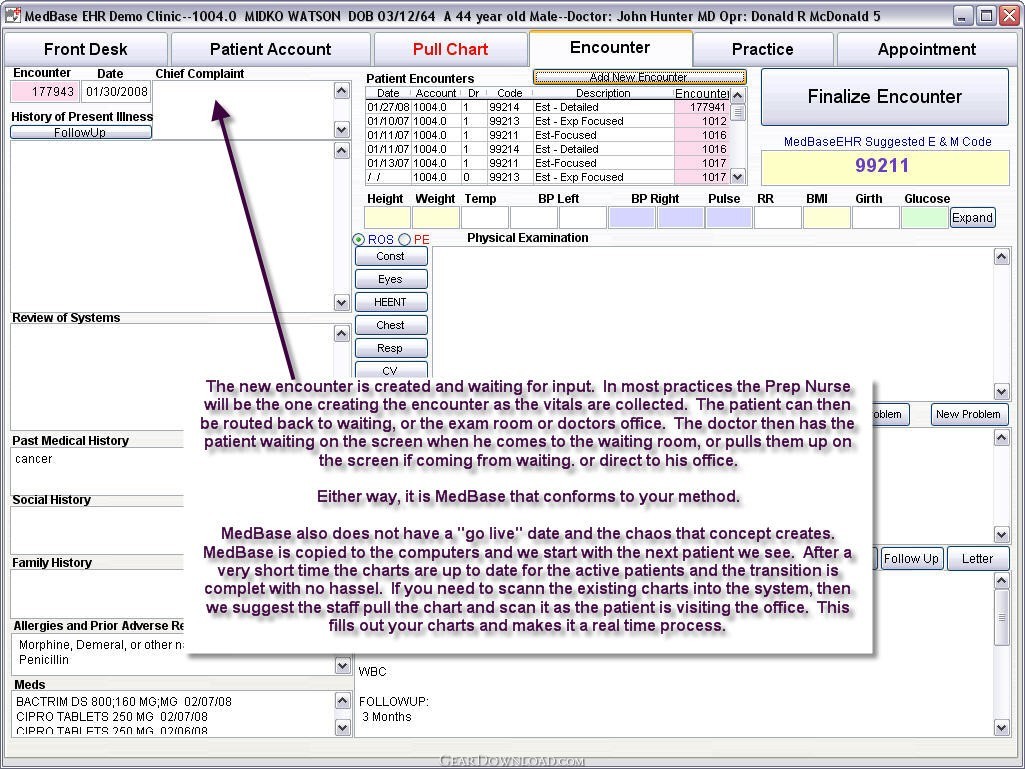Image resolution: width=1025 pixels, height=769 pixels.
Task: Click the WBC text in the plan area
Action: 373,672
